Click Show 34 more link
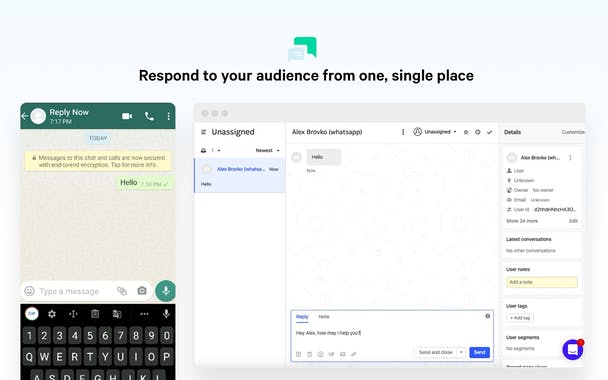Image resolution: width=608 pixels, height=380 pixels. 522,221
